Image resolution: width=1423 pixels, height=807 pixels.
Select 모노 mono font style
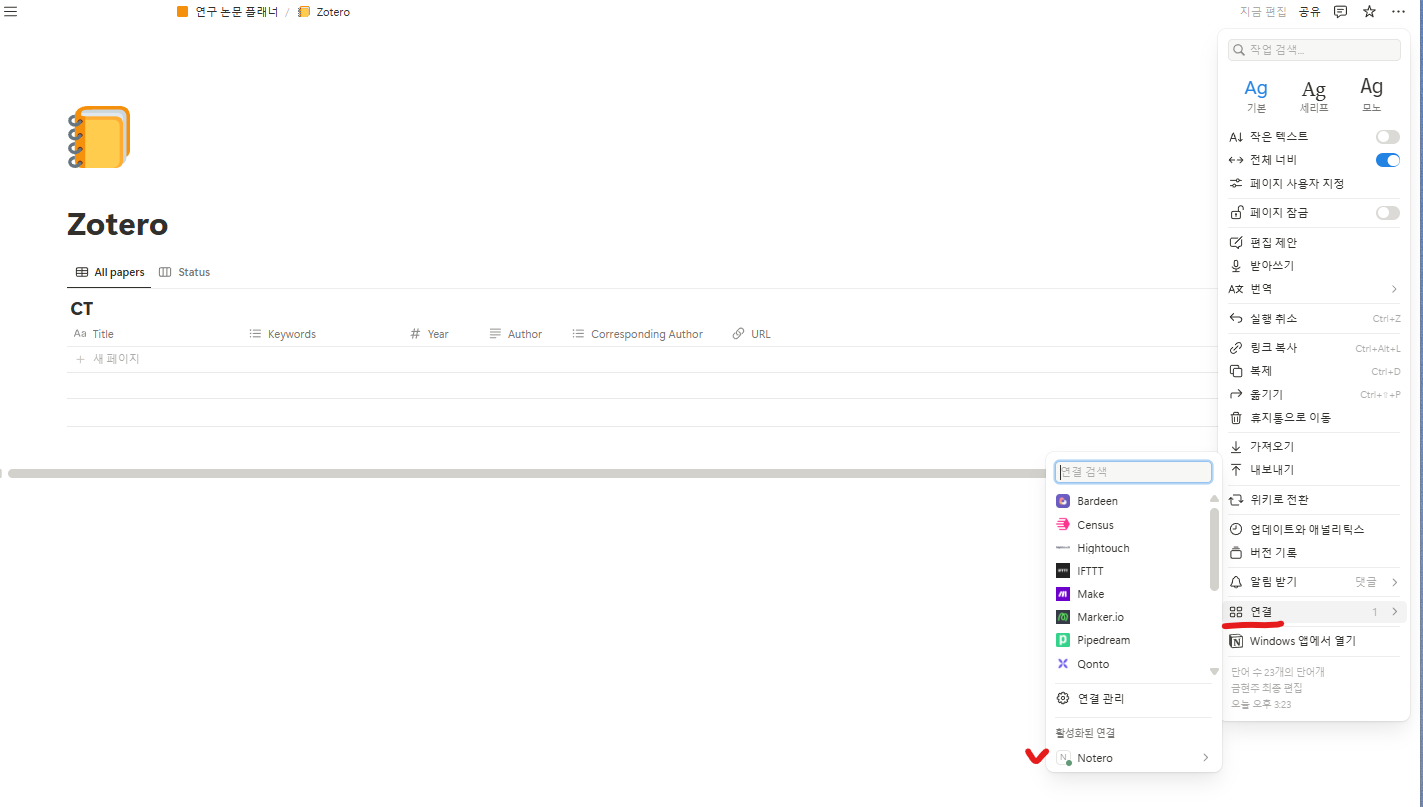(x=1372, y=96)
